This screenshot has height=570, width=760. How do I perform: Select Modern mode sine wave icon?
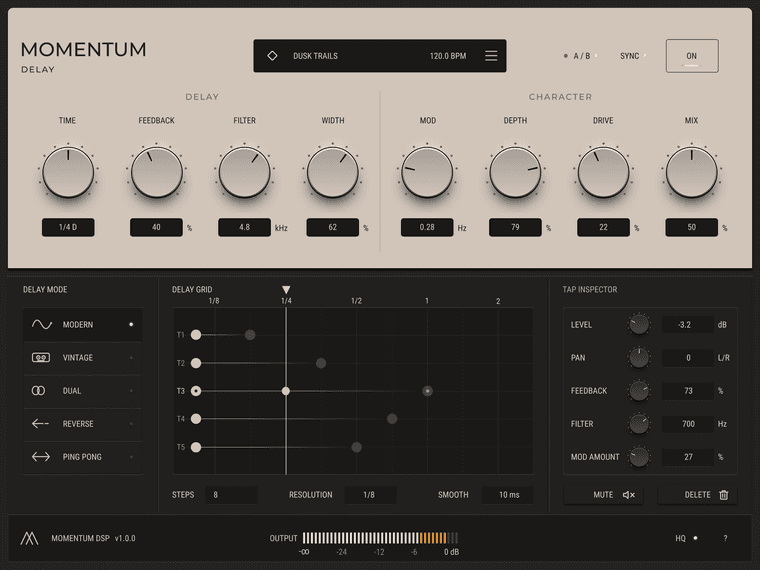(x=42, y=324)
